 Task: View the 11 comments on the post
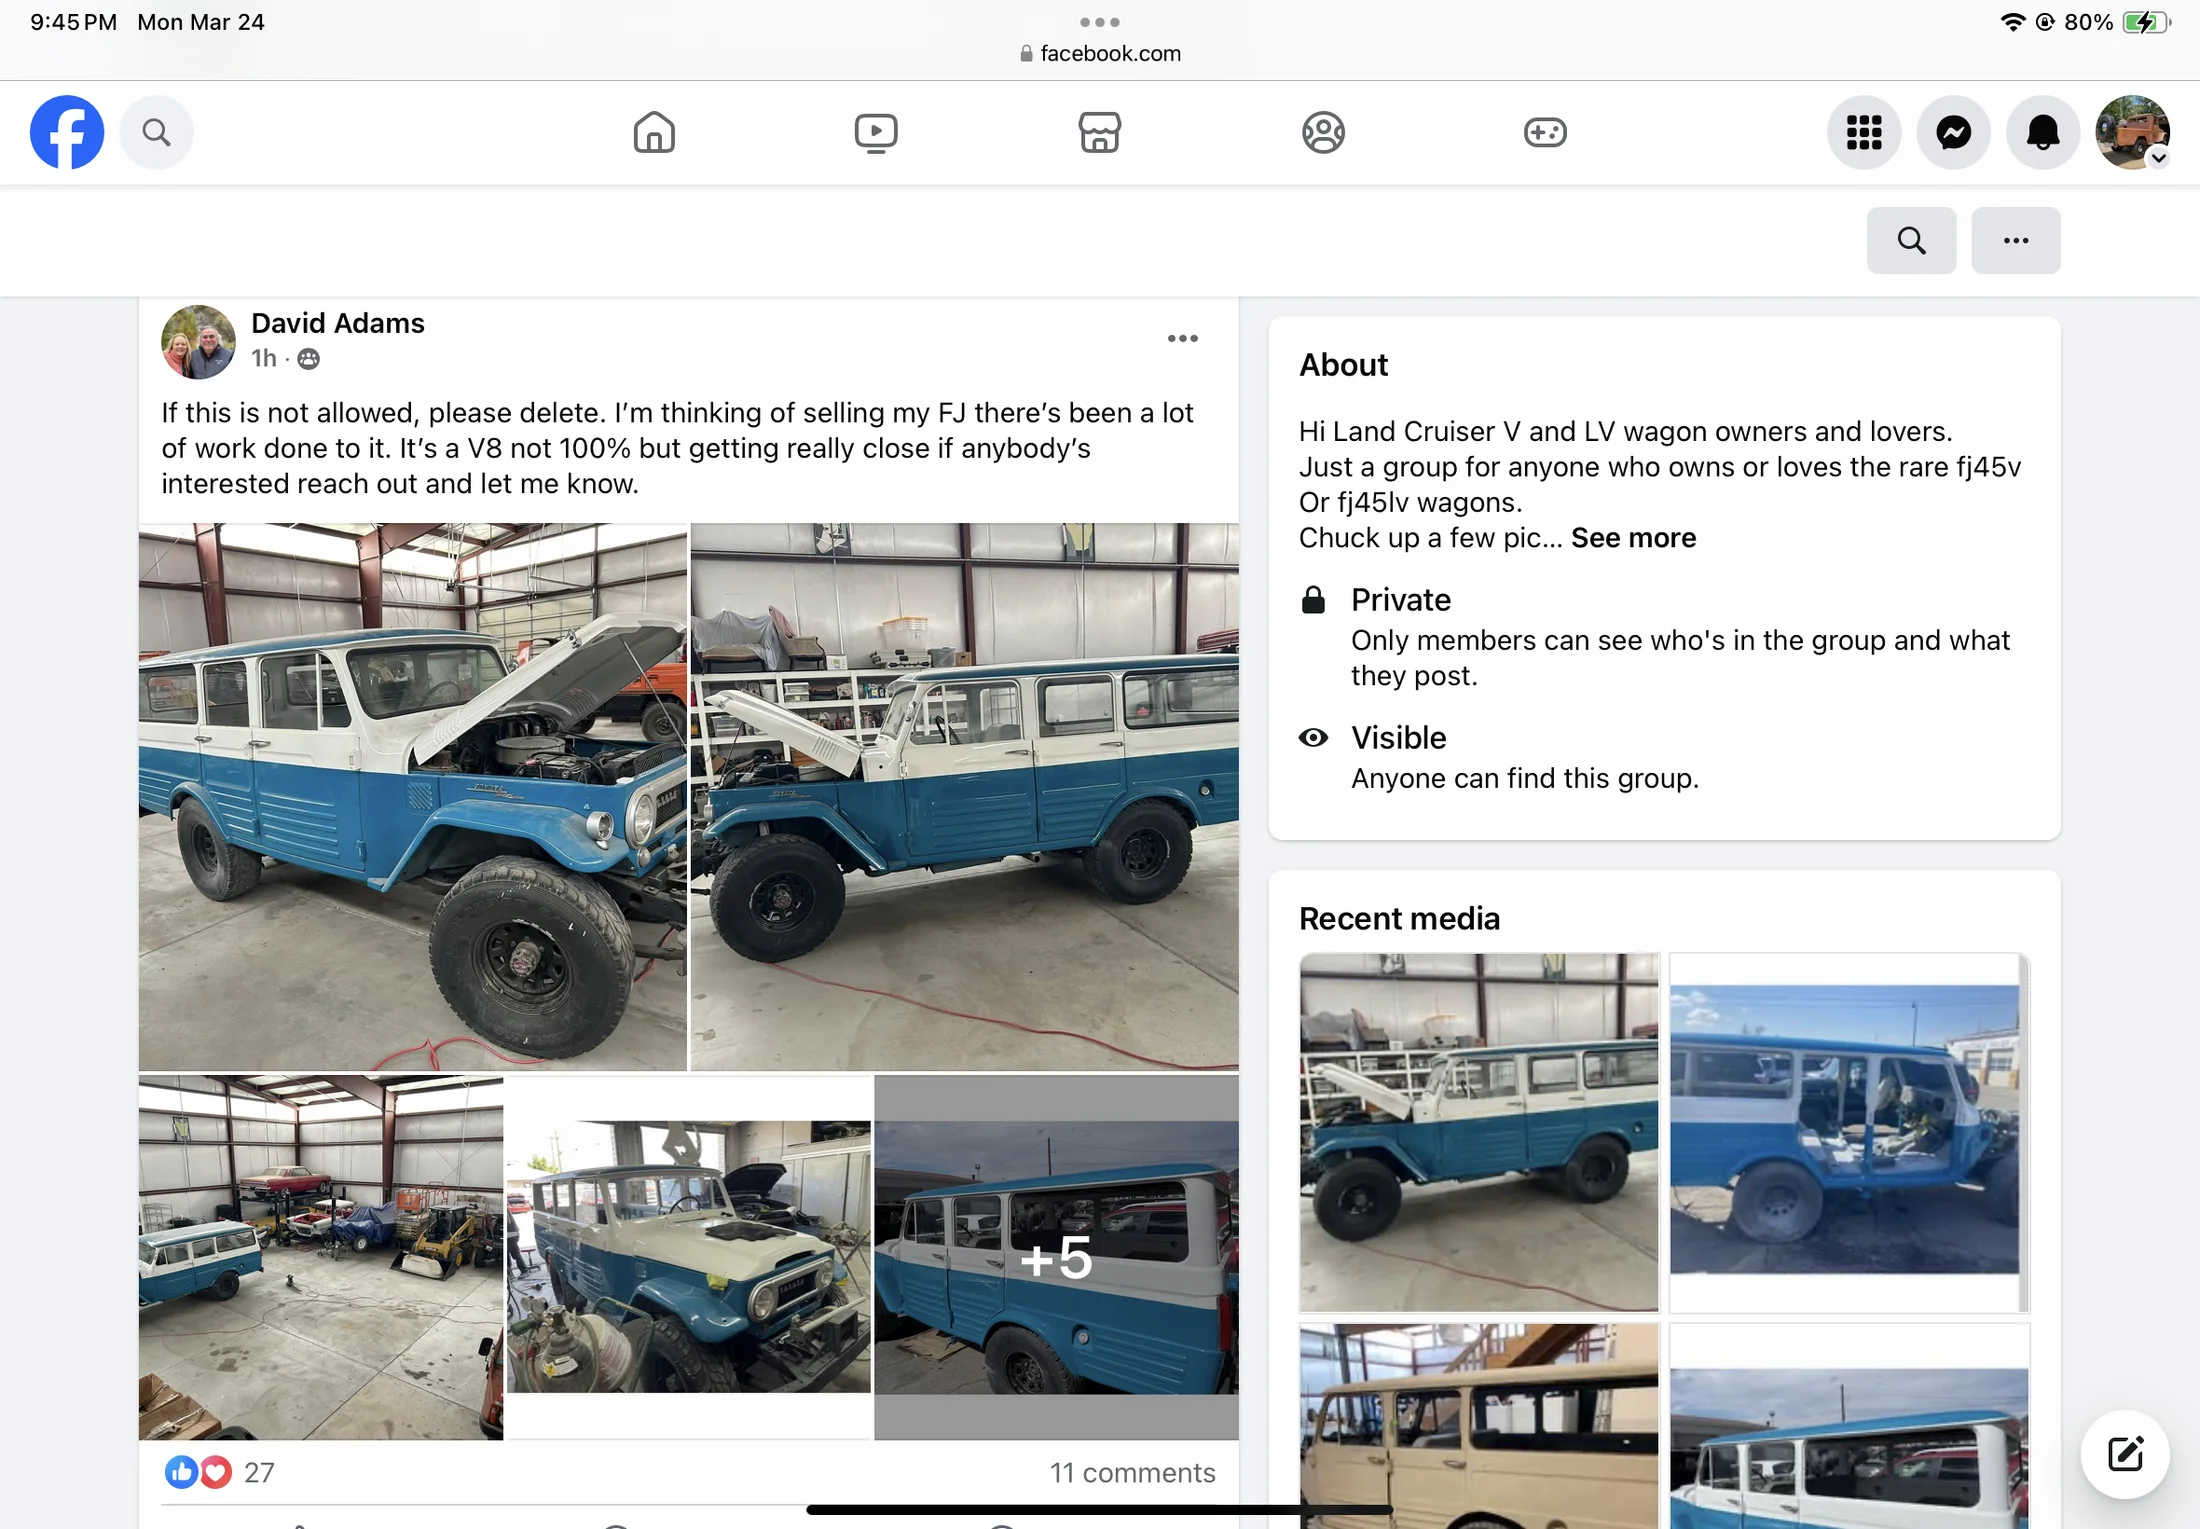(x=1132, y=1472)
